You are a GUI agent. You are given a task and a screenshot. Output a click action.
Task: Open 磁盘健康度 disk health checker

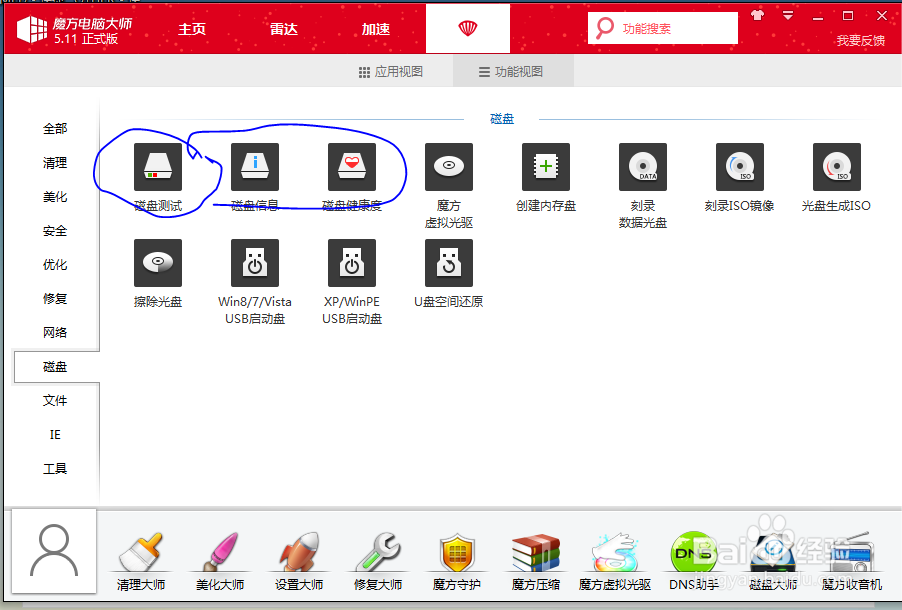click(x=351, y=167)
